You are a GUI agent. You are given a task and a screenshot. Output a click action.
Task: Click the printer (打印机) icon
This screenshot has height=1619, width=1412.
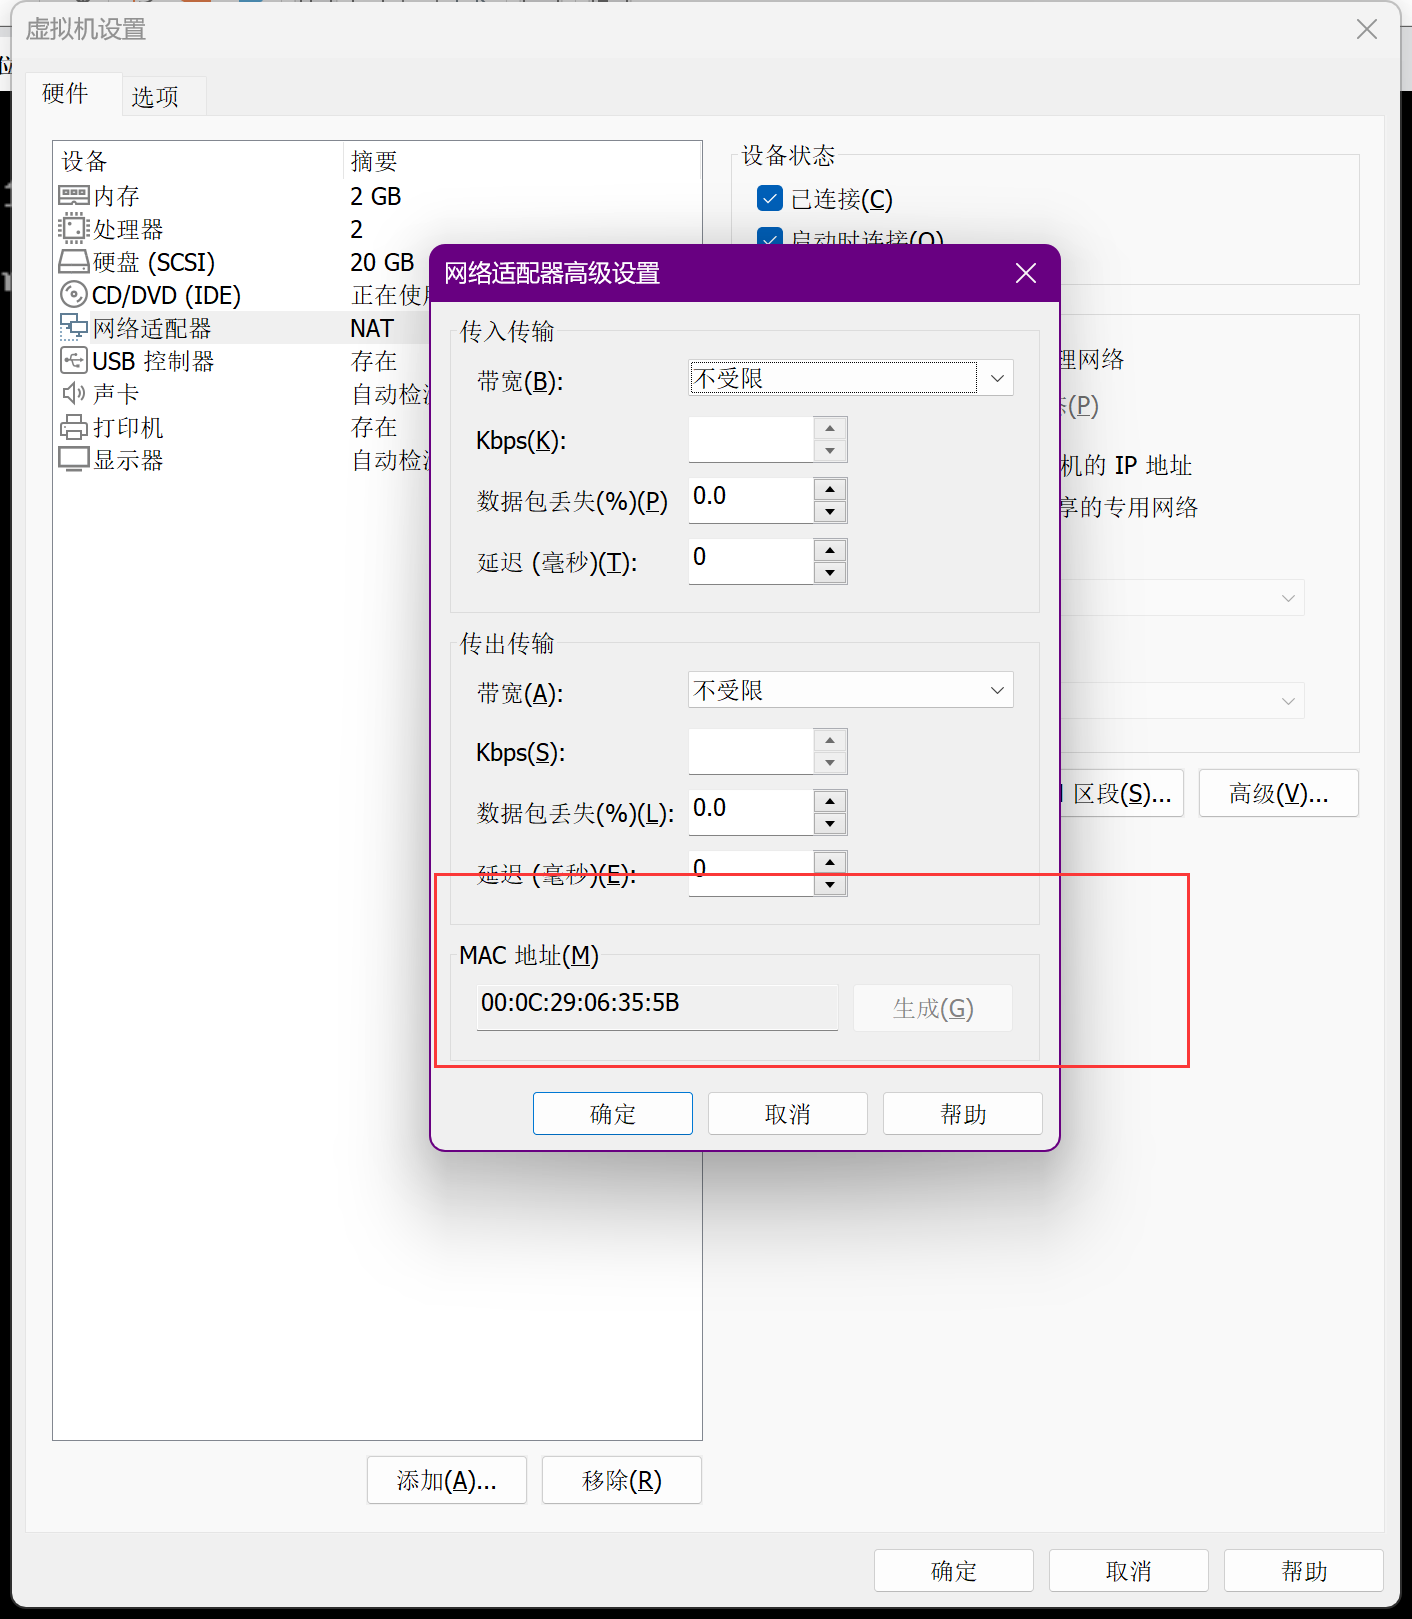(74, 427)
